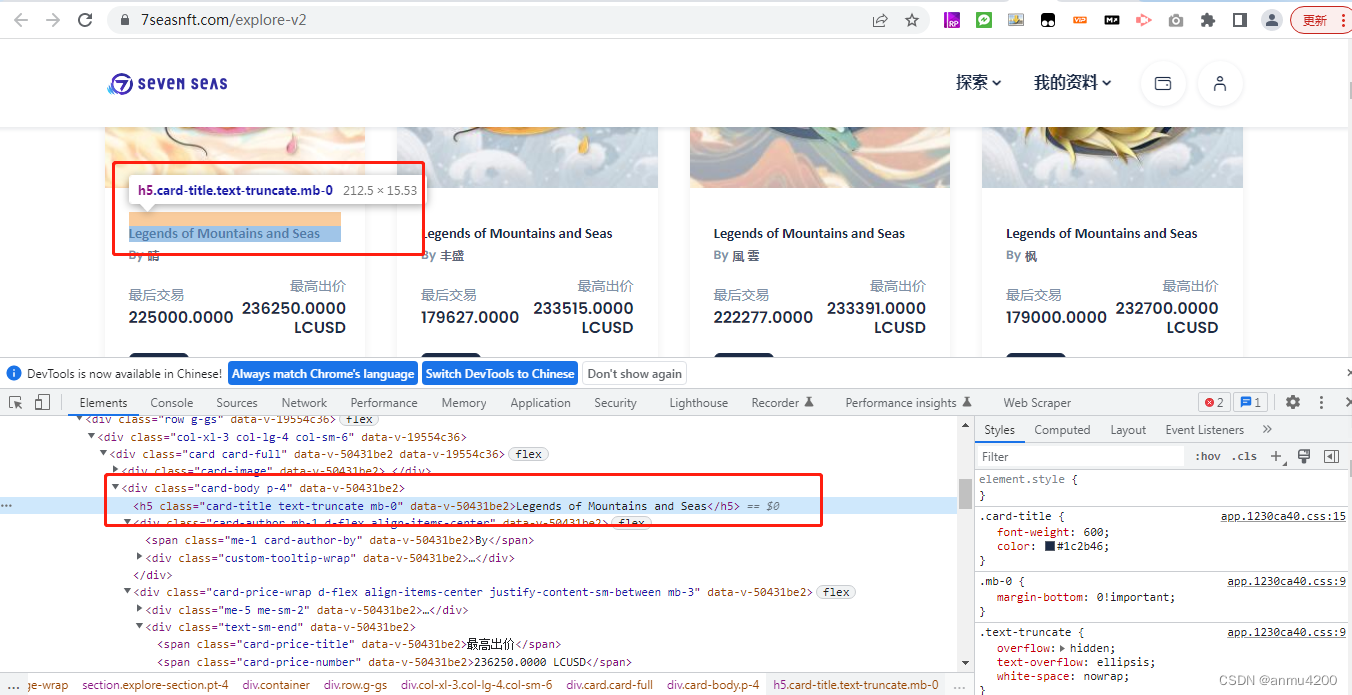Toggle the .cls class editor button
1352x695 pixels.
[1245, 456]
